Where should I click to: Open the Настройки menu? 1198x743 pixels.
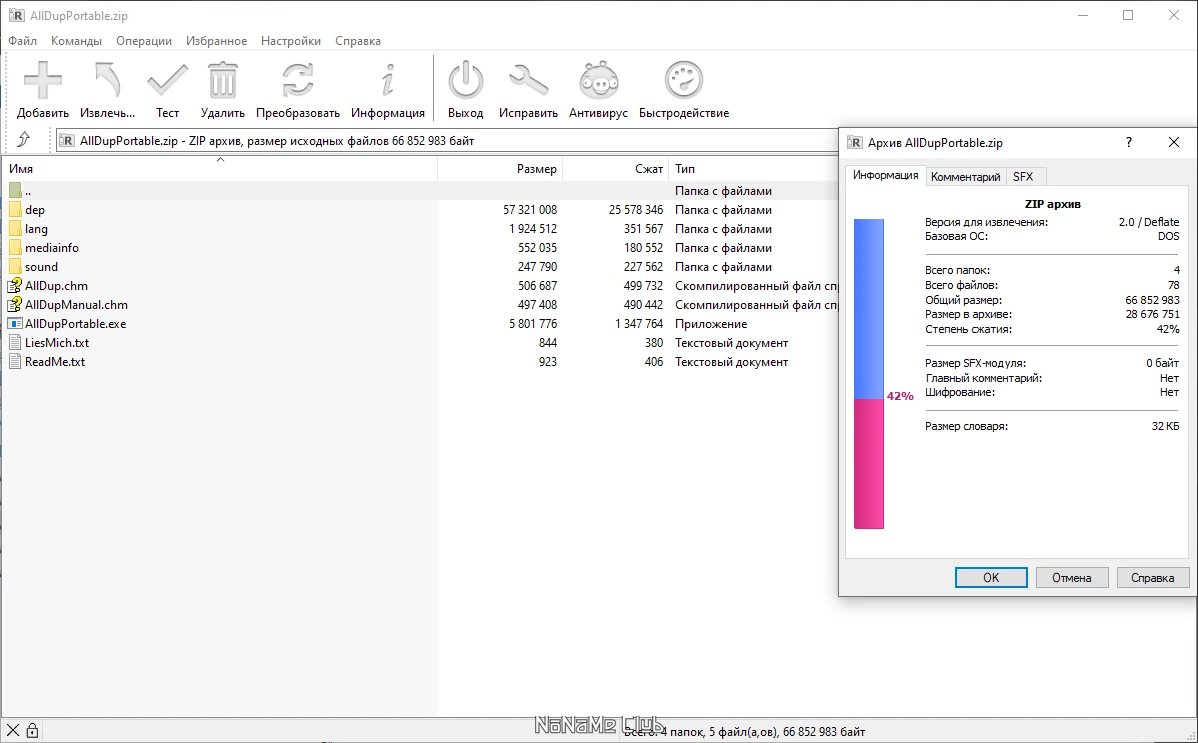pos(291,41)
